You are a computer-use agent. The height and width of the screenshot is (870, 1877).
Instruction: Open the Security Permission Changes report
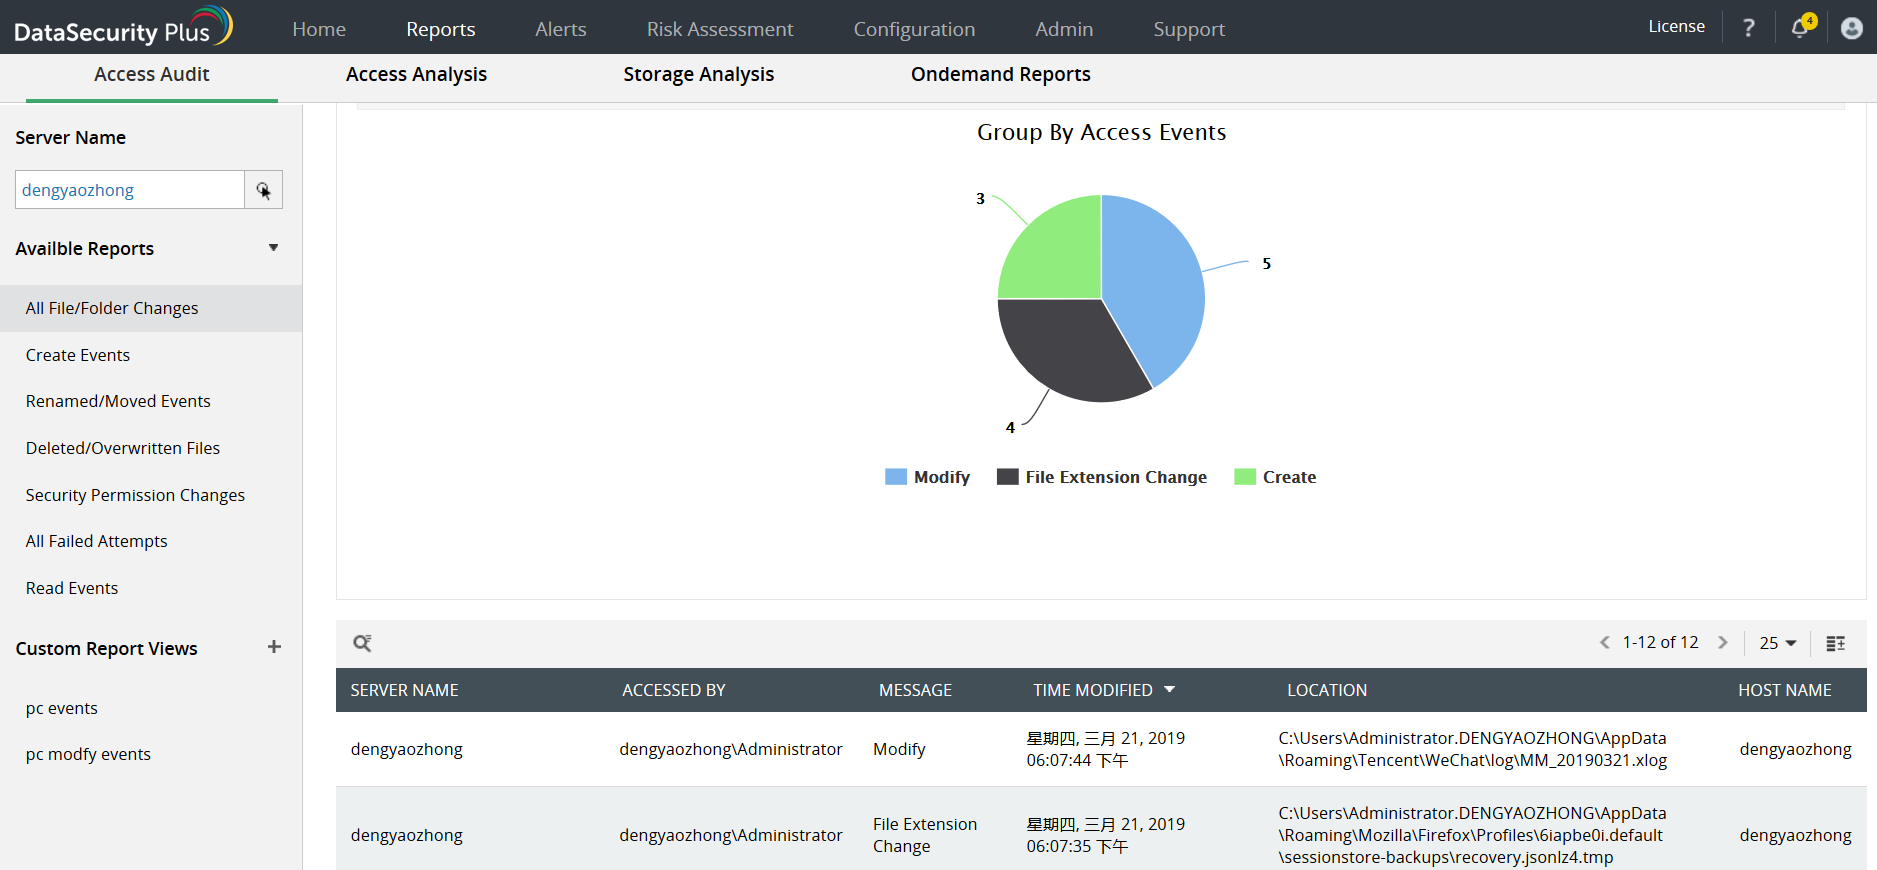(x=135, y=495)
